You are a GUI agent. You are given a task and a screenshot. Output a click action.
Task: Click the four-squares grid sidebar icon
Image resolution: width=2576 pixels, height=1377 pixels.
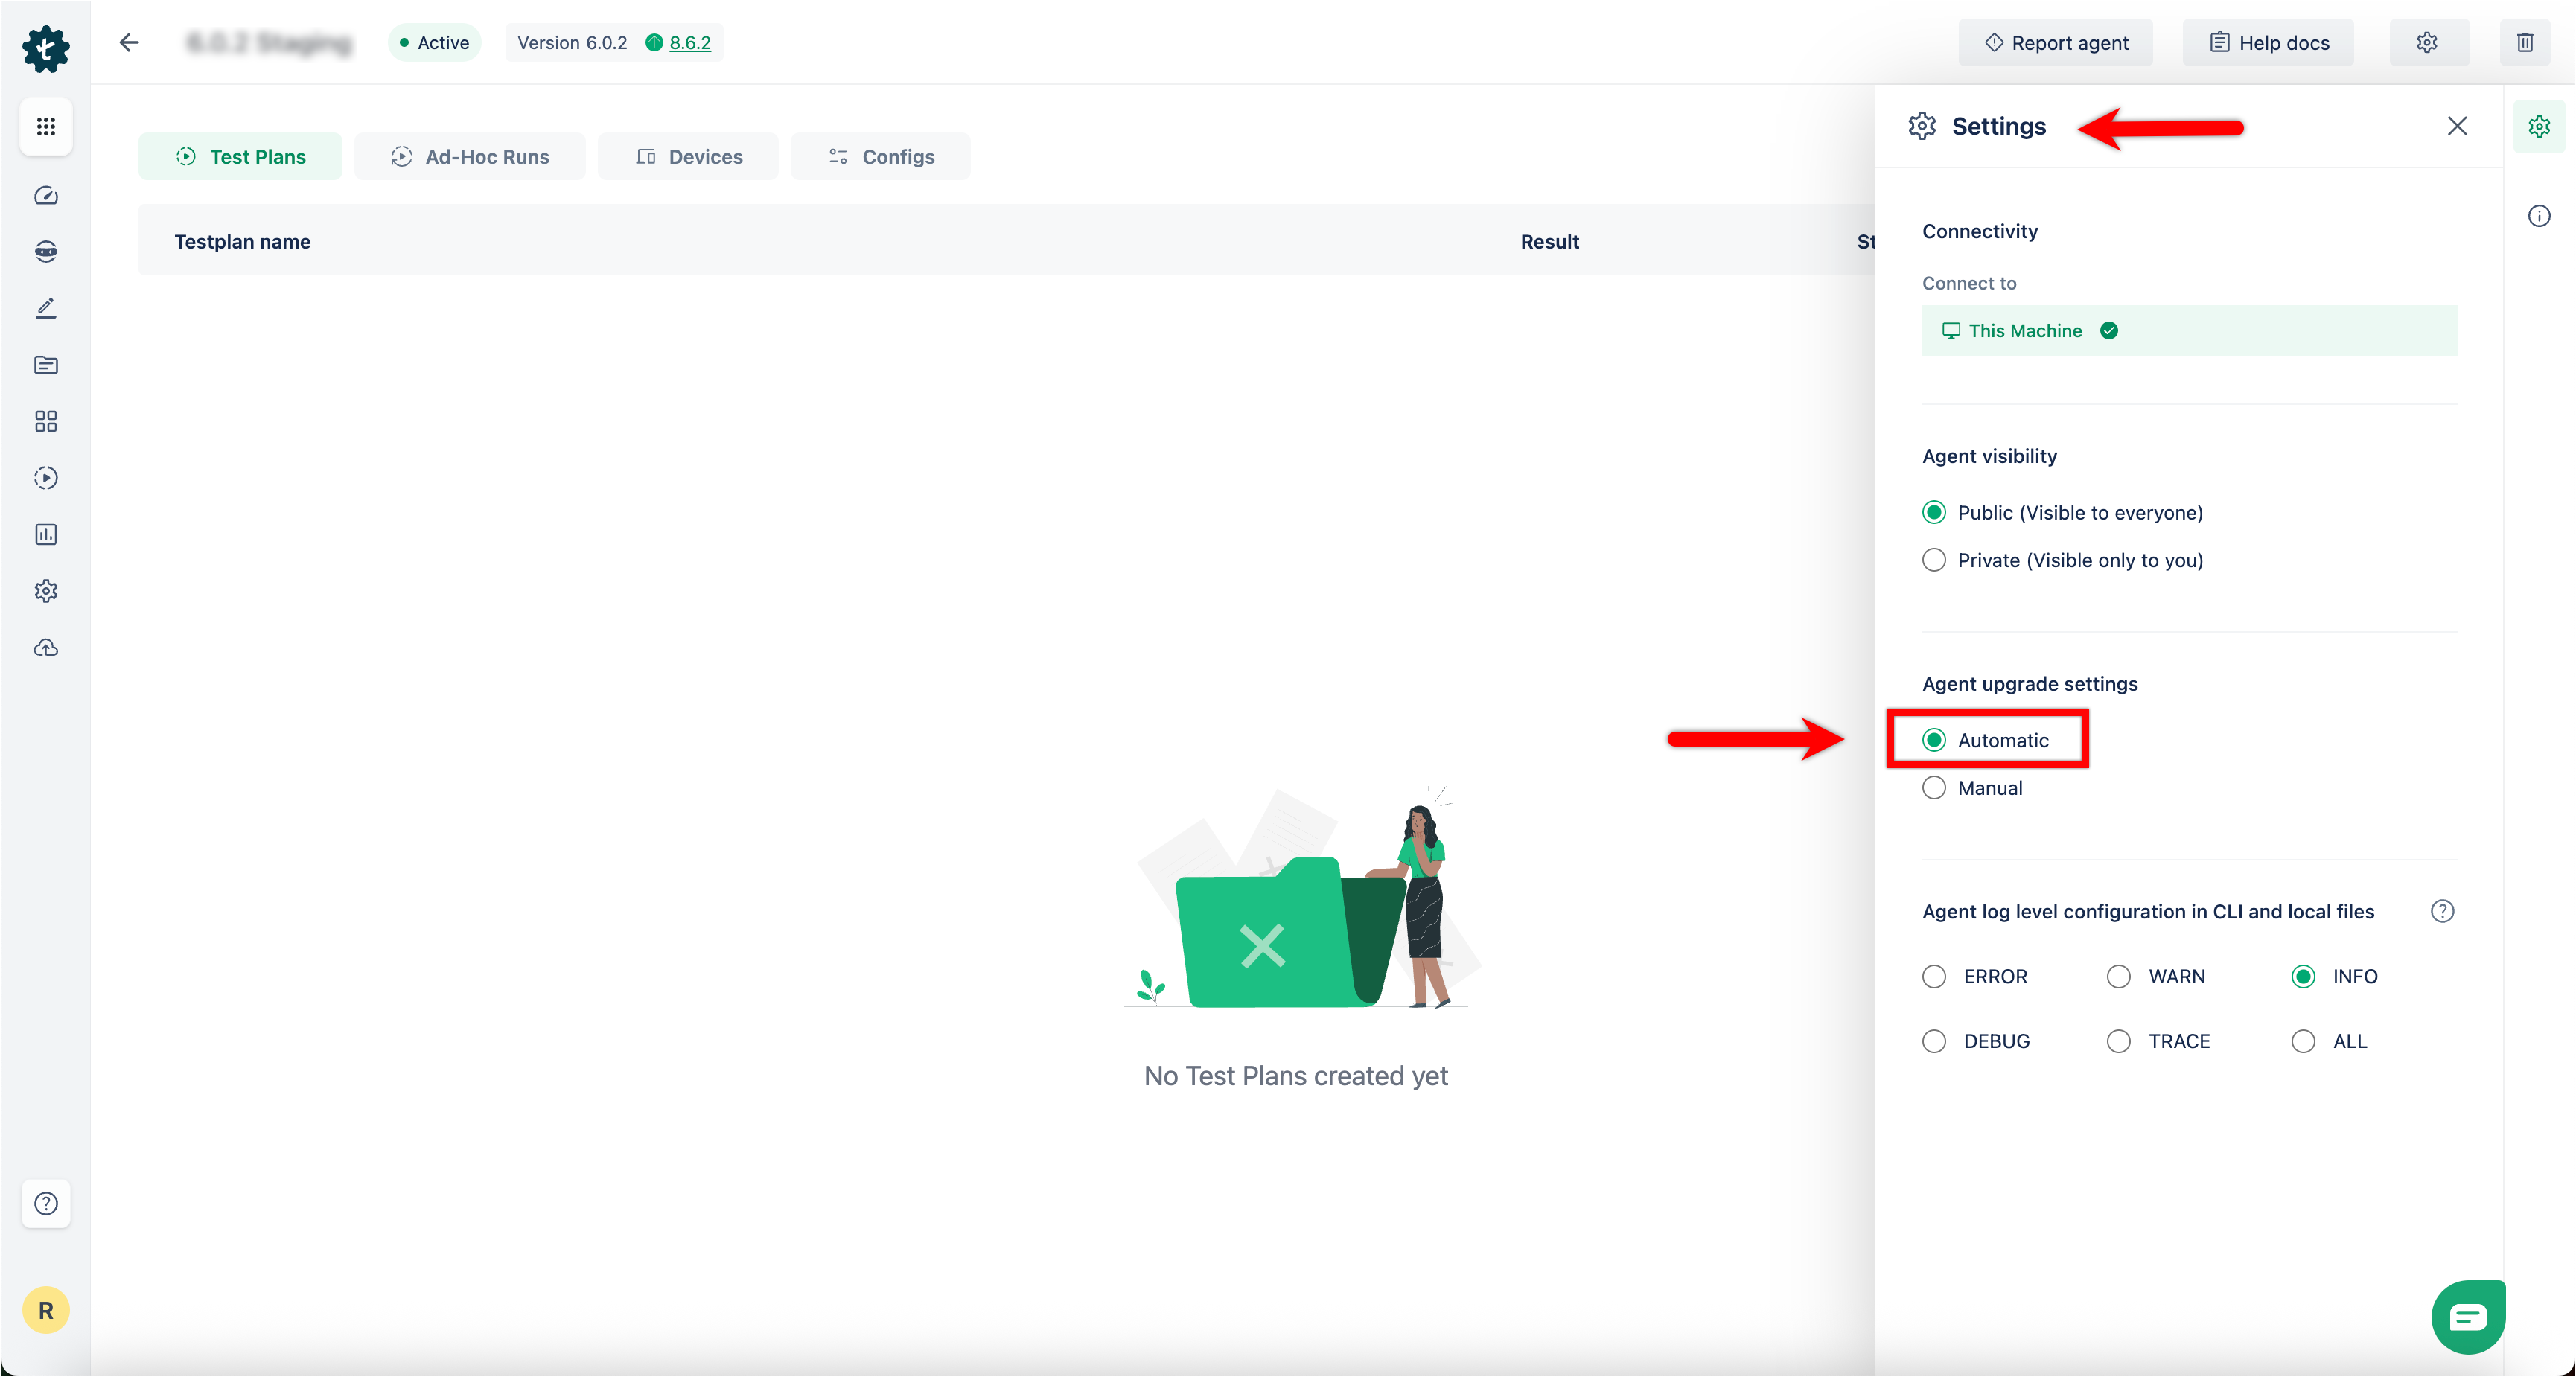coord(46,421)
